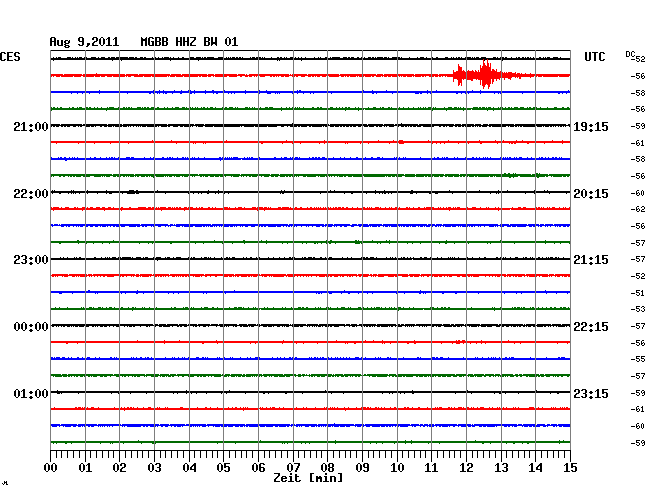This screenshot has height=494, width=650.
Task: Click minute tick label '09'
Action: click(x=362, y=468)
